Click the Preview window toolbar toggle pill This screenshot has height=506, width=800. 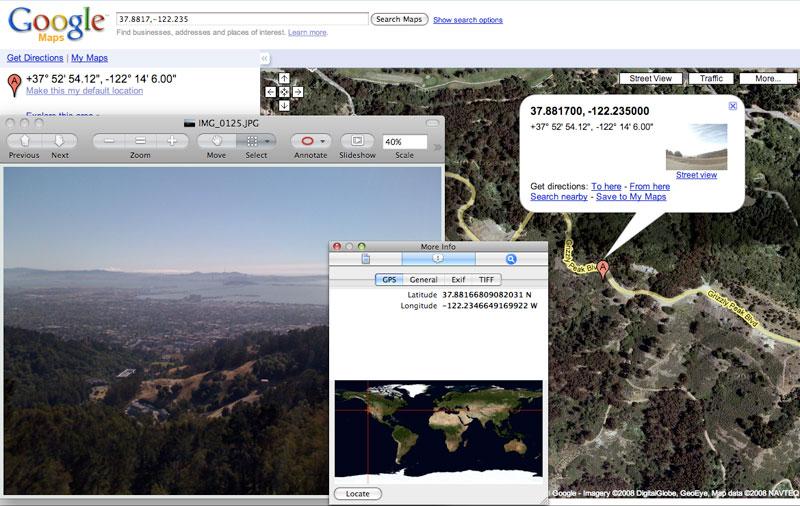pyautogui.click(x=432, y=123)
